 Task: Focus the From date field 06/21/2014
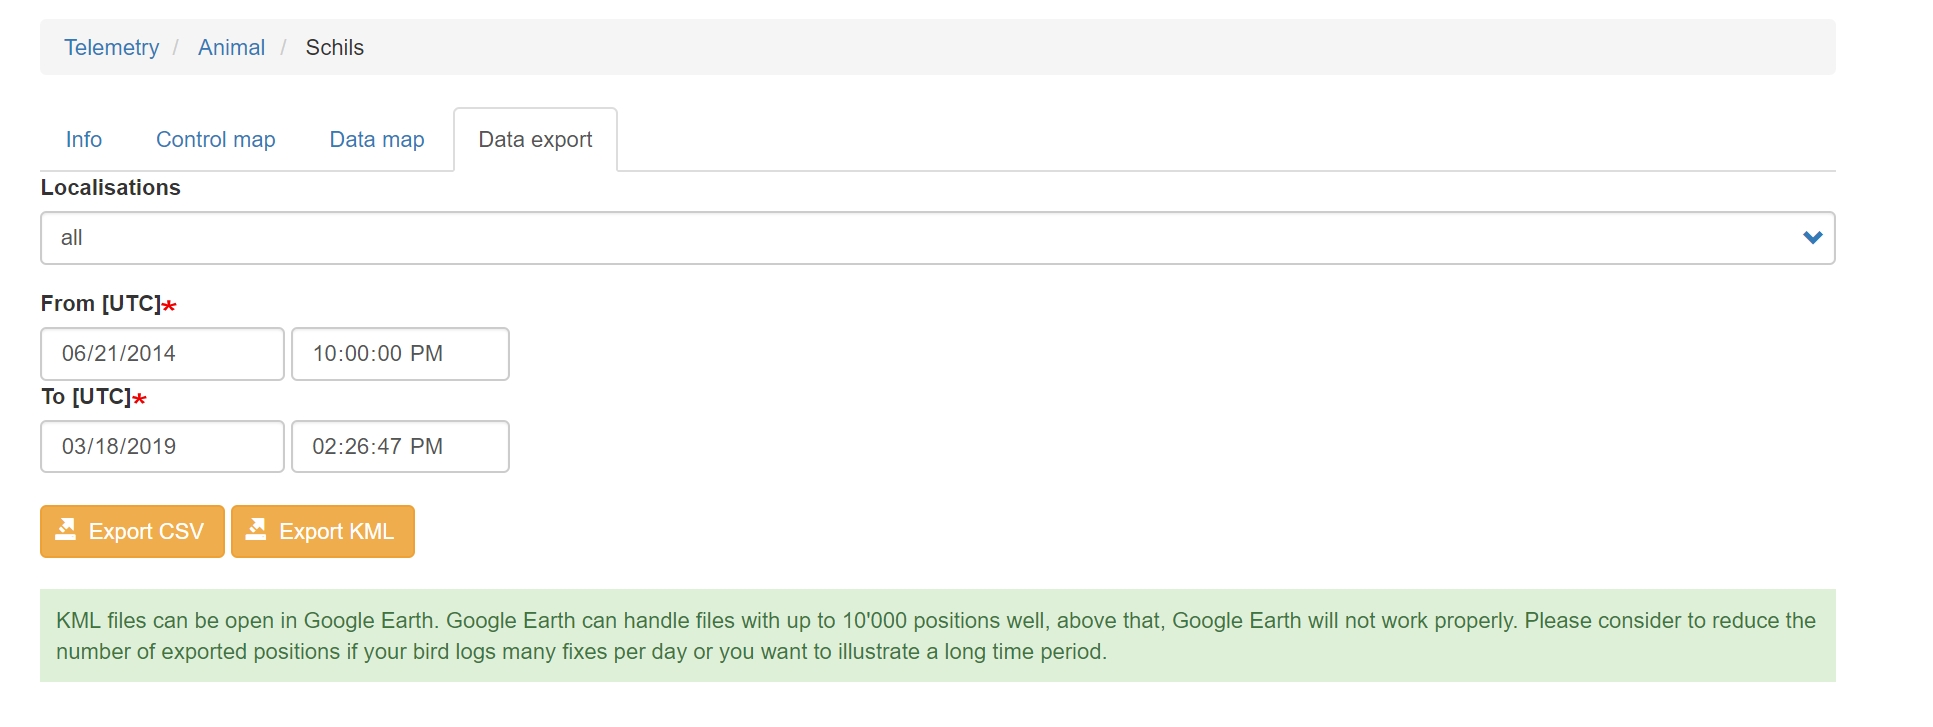point(162,354)
